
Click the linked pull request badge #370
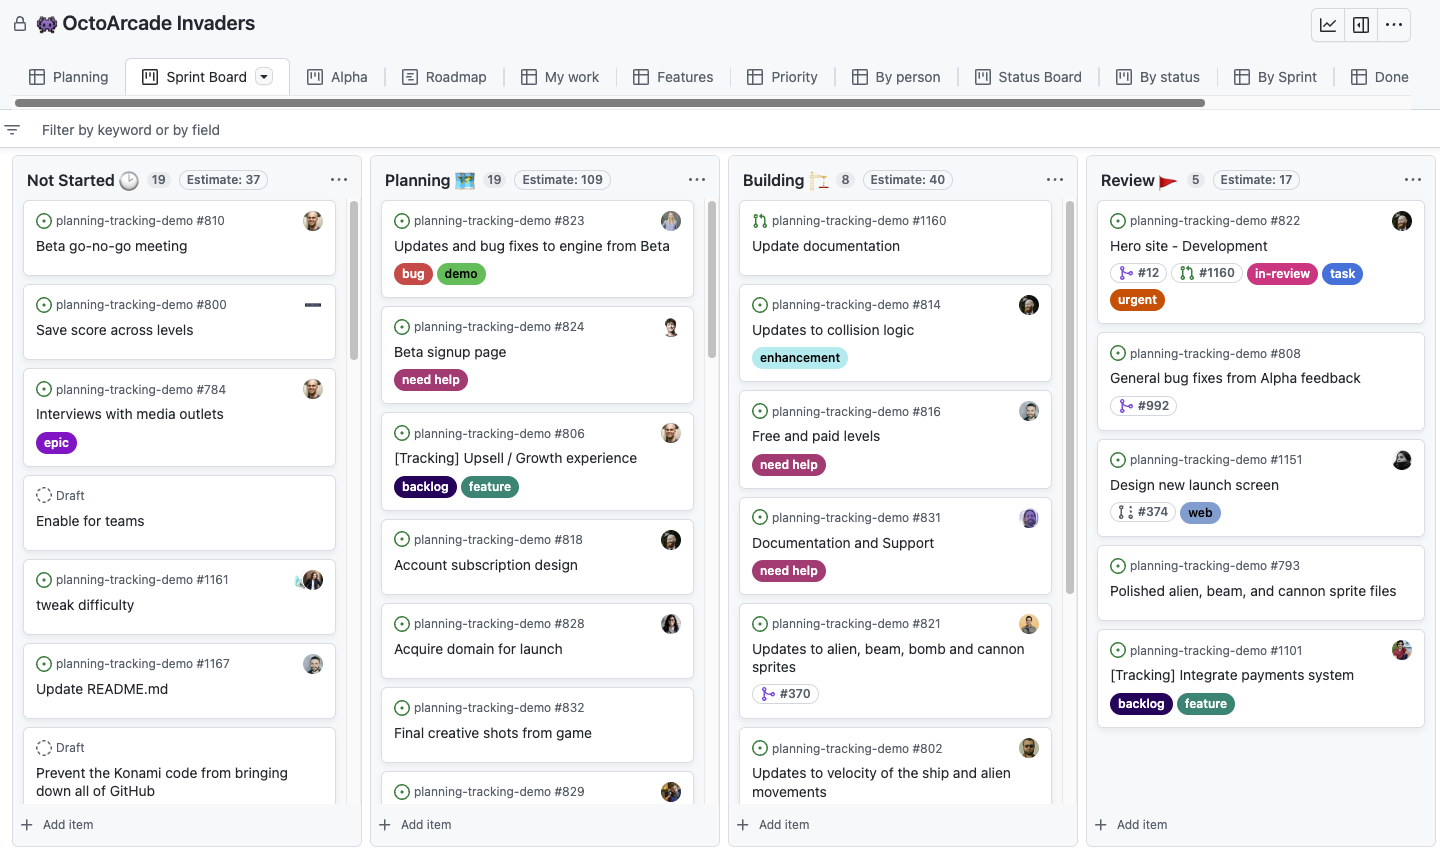[x=785, y=693]
